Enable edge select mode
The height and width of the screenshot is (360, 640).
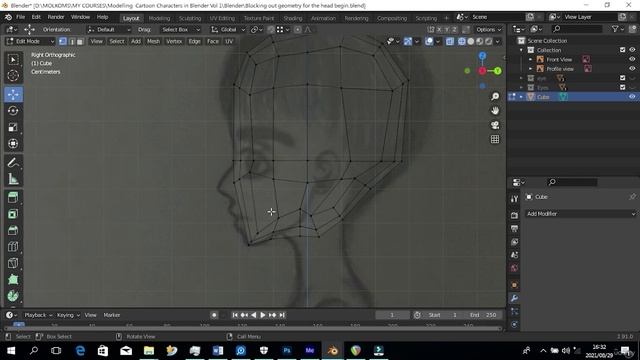coord(71,41)
